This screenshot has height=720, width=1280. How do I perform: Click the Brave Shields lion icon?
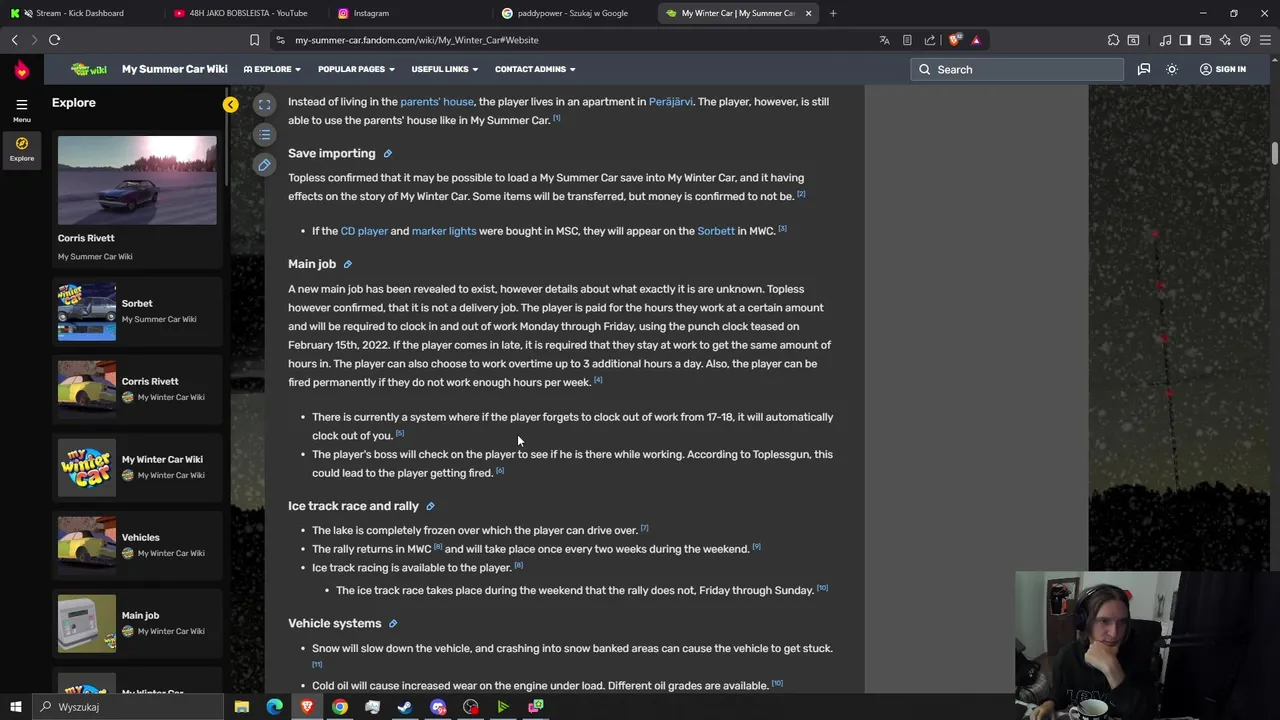(x=955, y=40)
